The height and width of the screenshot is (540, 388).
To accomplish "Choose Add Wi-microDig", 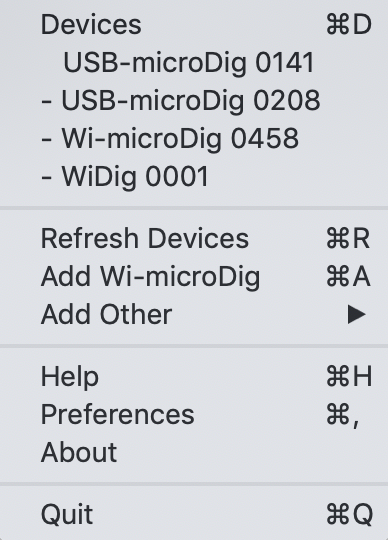I will (x=194, y=277).
